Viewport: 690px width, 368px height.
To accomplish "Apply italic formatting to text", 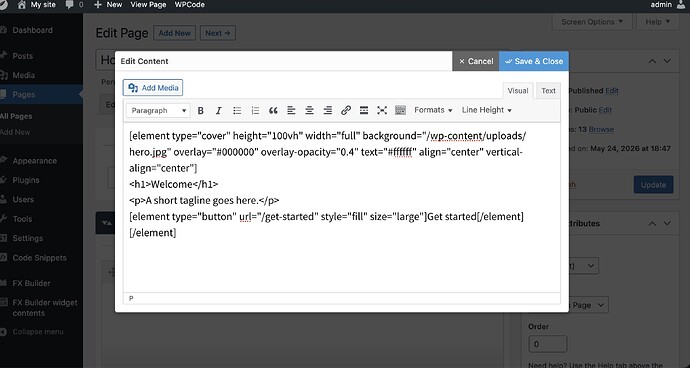I will (x=219, y=110).
